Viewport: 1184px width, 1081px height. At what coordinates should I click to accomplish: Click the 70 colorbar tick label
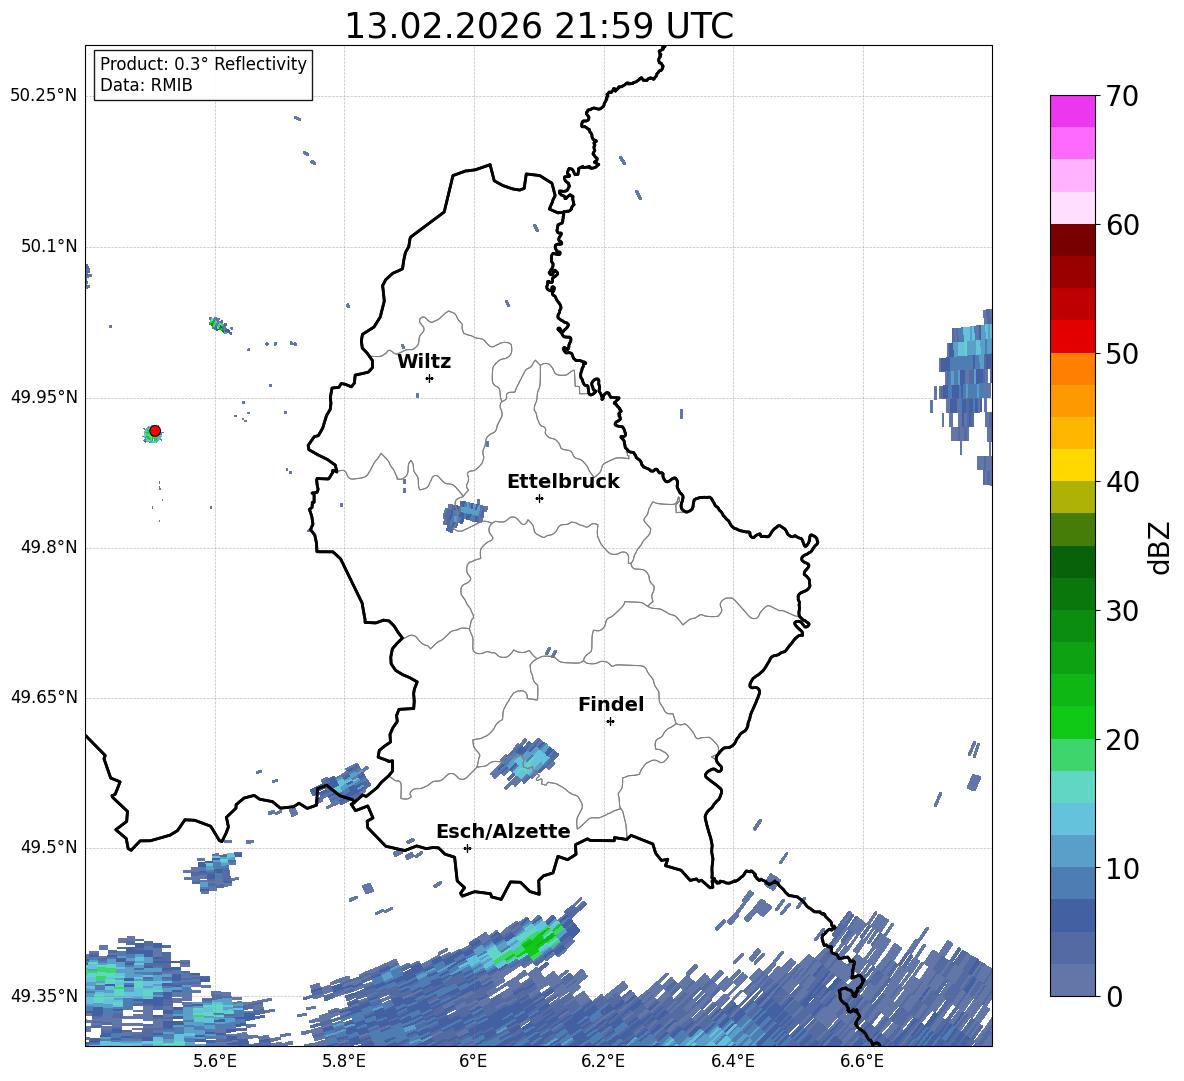tap(1122, 96)
